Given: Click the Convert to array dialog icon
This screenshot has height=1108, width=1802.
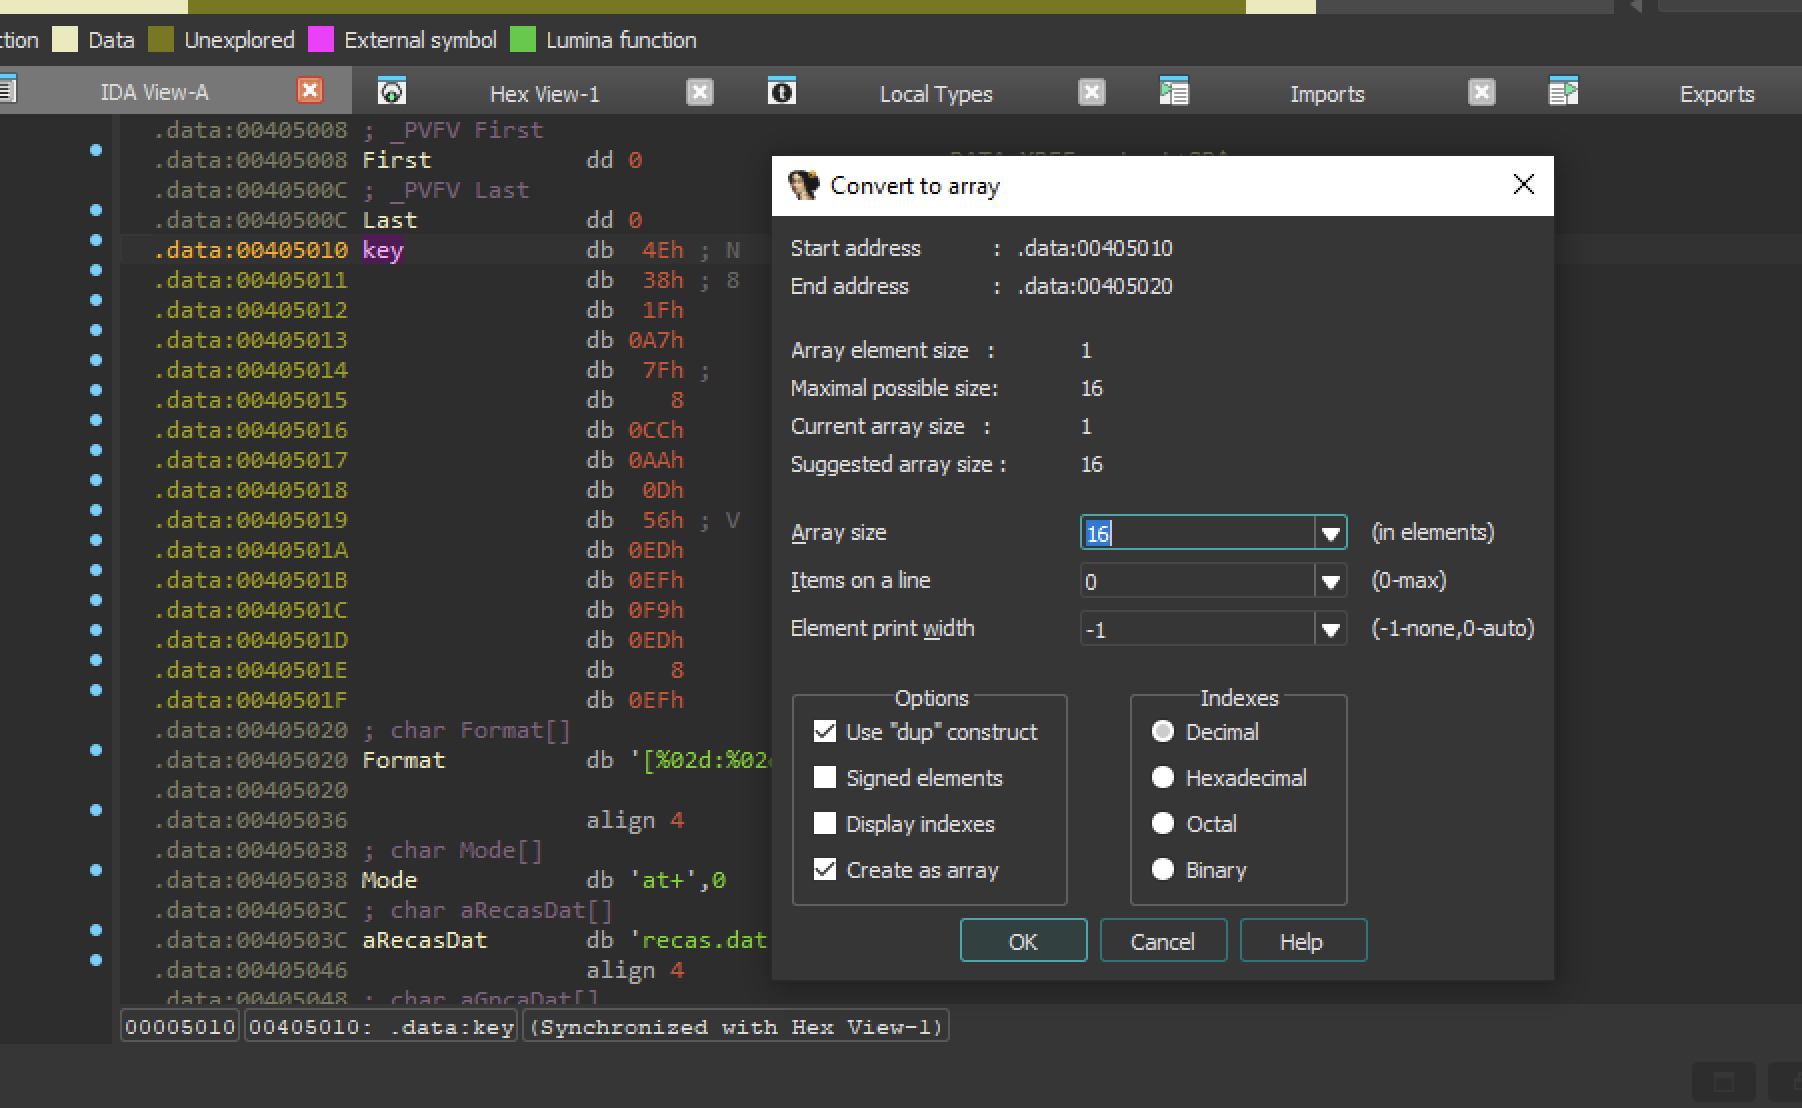Looking at the screenshot, I should pyautogui.click(x=803, y=185).
